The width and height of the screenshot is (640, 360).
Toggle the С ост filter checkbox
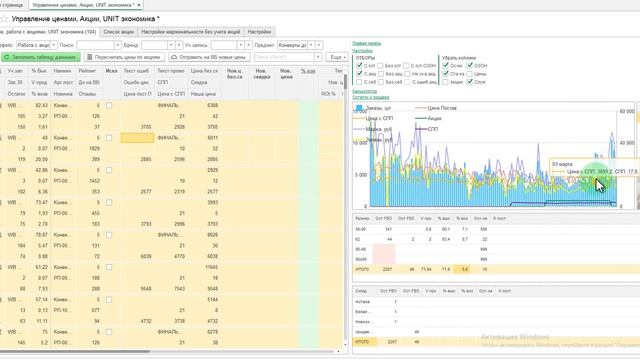point(359,66)
